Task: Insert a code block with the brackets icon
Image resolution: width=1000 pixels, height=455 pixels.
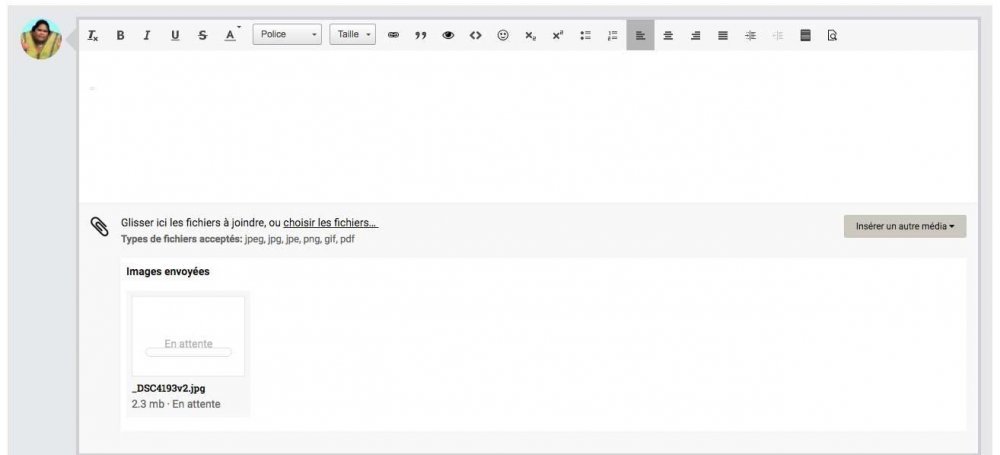Action: 475,36
